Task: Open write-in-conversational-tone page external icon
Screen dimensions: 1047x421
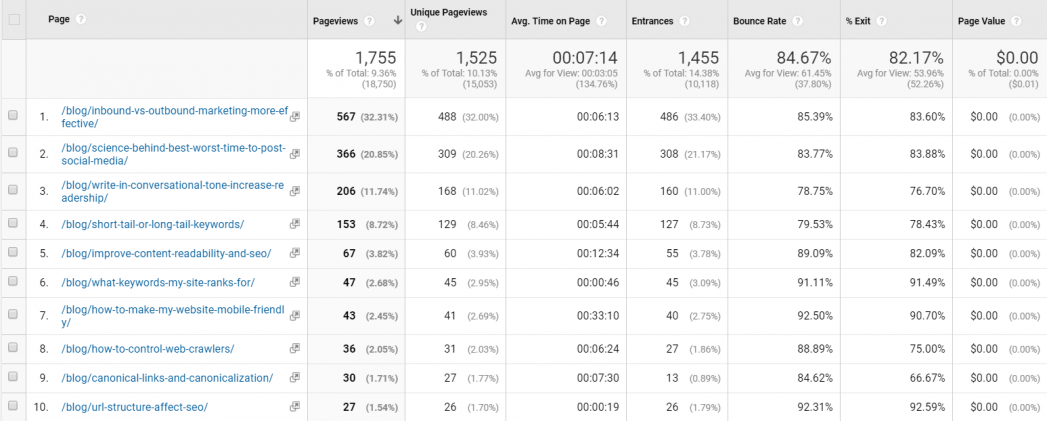Action: 294,190
